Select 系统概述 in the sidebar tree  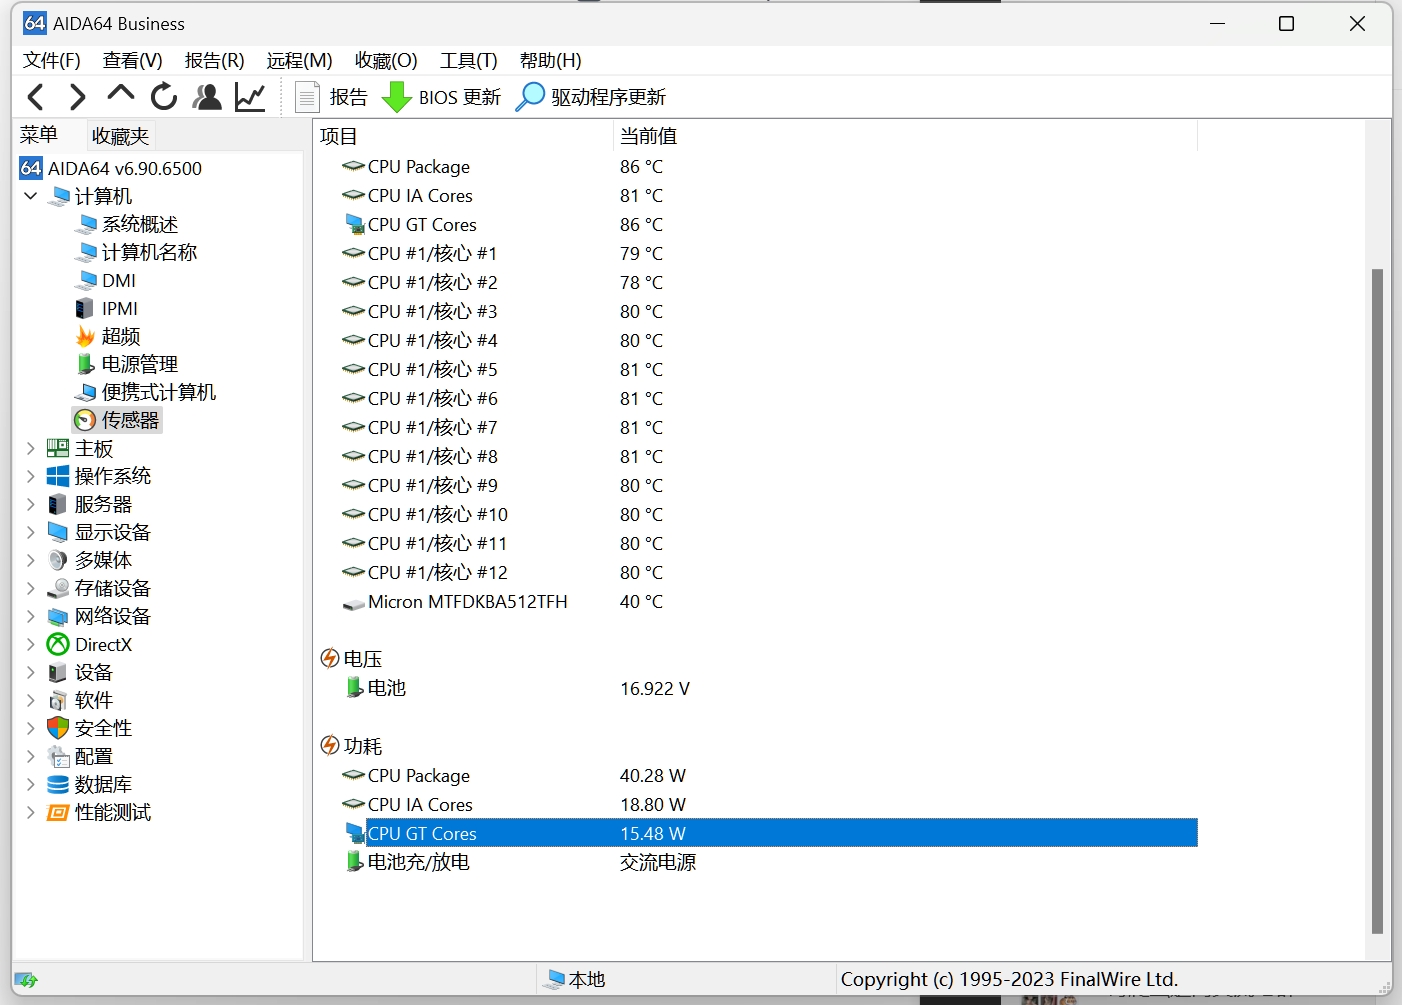140,225
